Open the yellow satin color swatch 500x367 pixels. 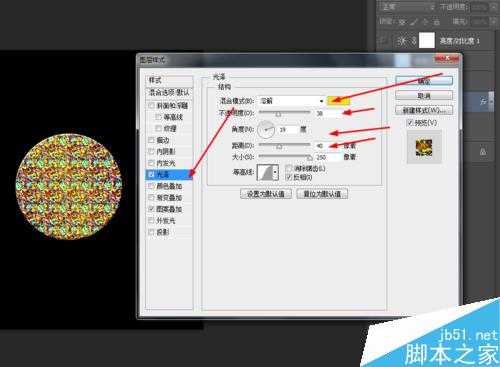[338, 101]
